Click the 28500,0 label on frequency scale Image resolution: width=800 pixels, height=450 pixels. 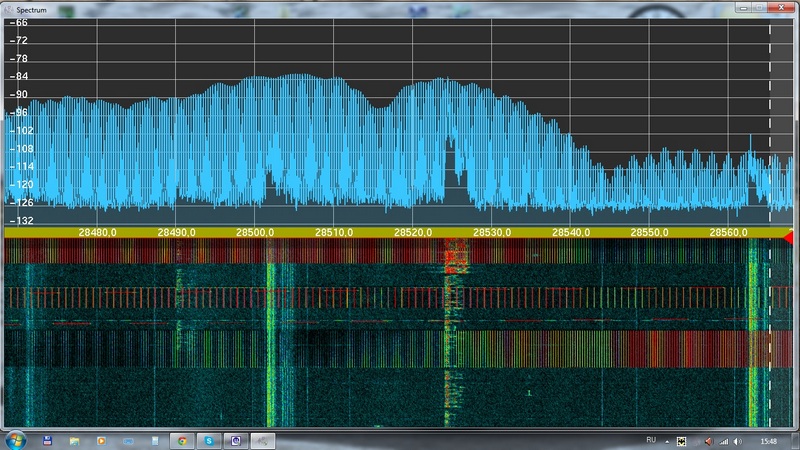click(253, 232)
